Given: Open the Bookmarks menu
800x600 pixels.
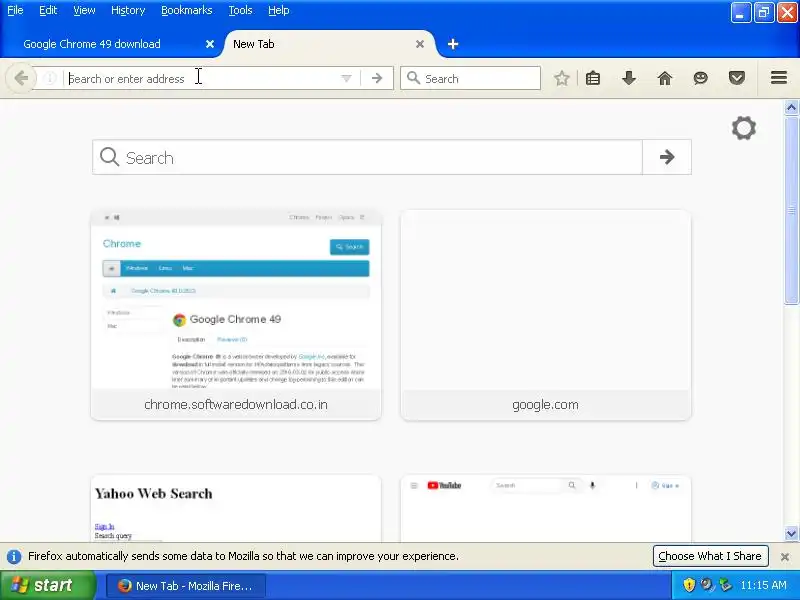Looking at the screenshot, I should tap(187, 10).
